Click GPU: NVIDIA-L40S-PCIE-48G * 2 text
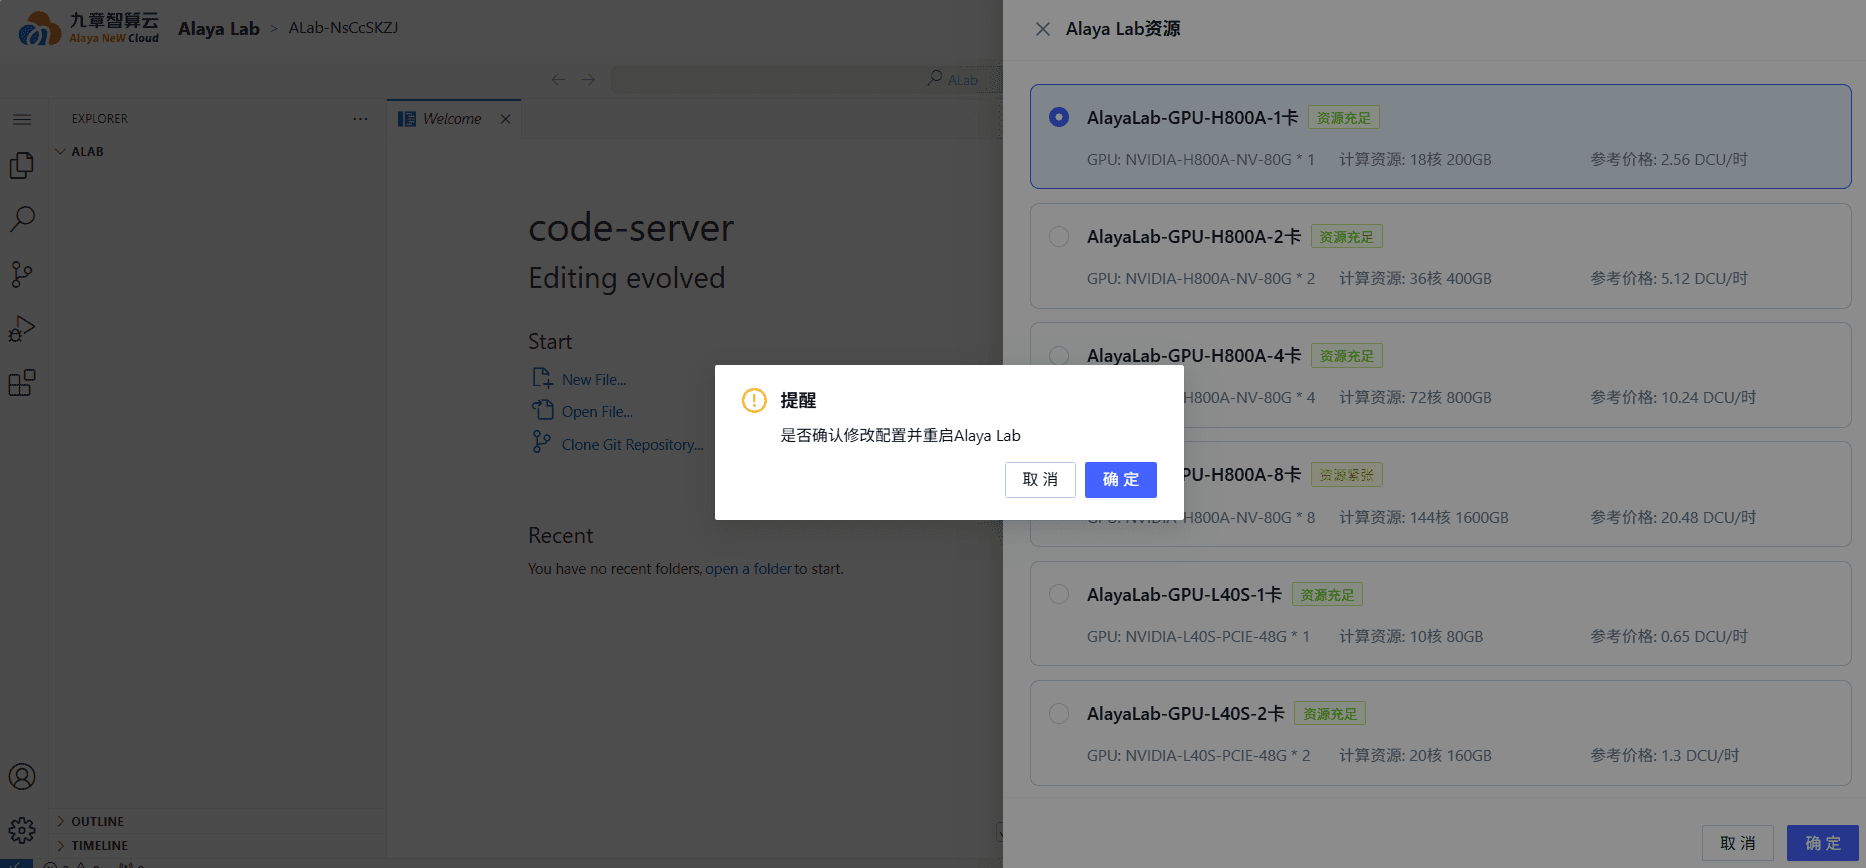The width and height of the screenshot is (1866, 868). coord(1198,756)
